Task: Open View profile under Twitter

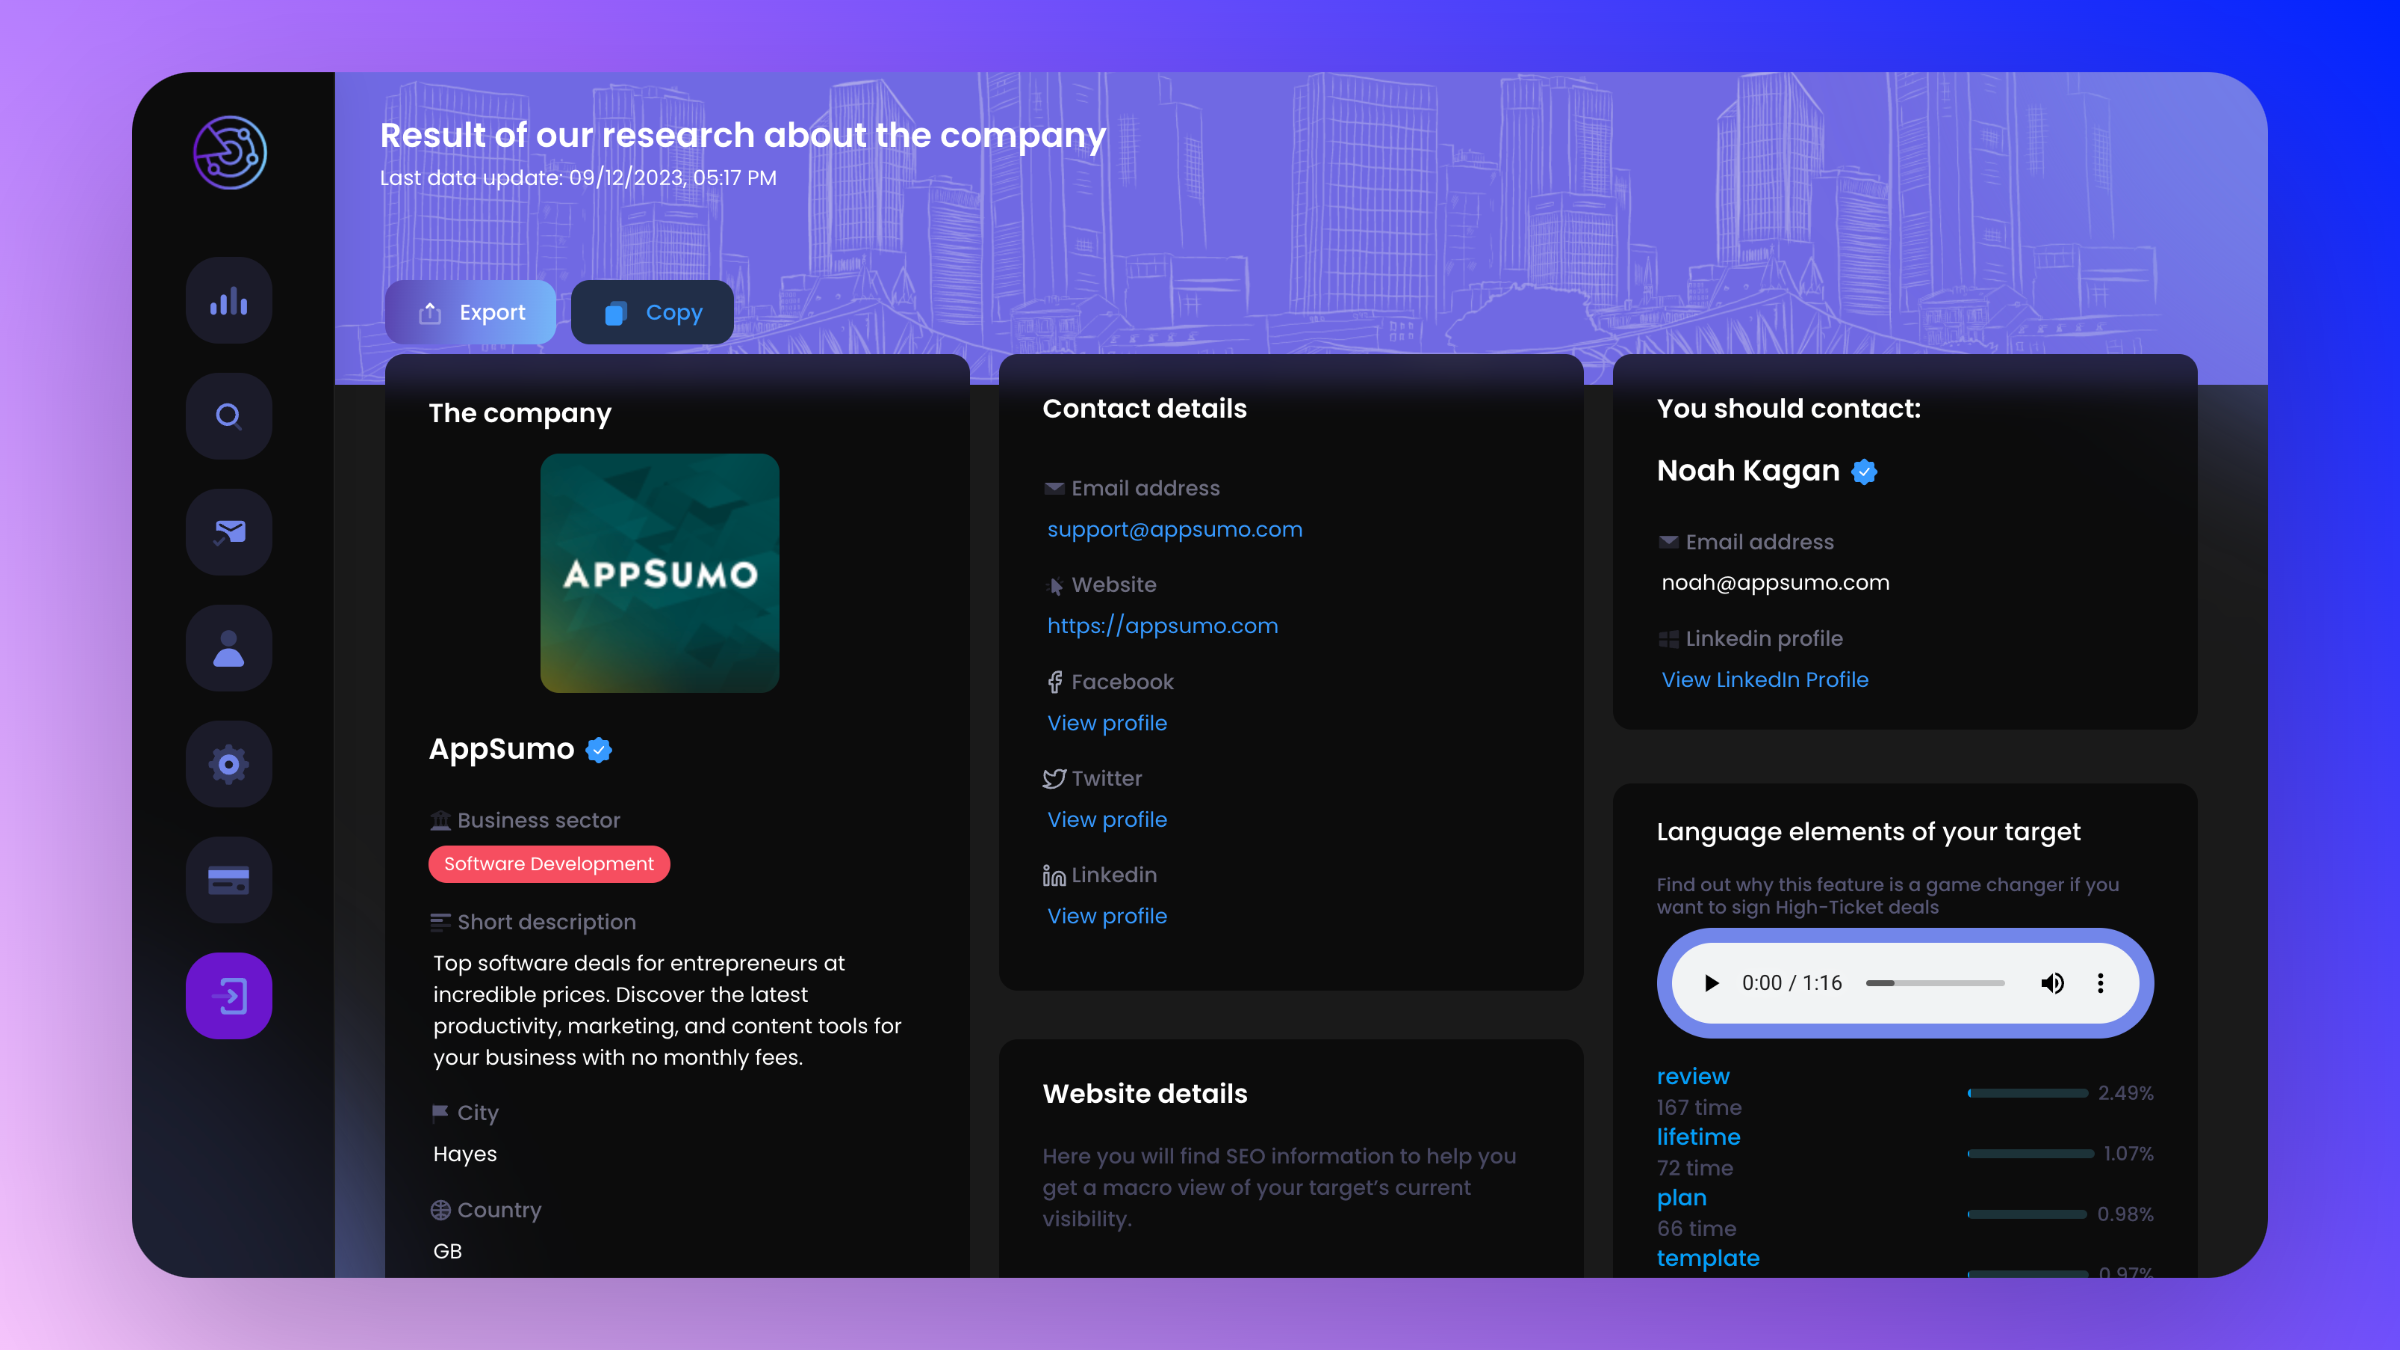Action: (1107, 820)
